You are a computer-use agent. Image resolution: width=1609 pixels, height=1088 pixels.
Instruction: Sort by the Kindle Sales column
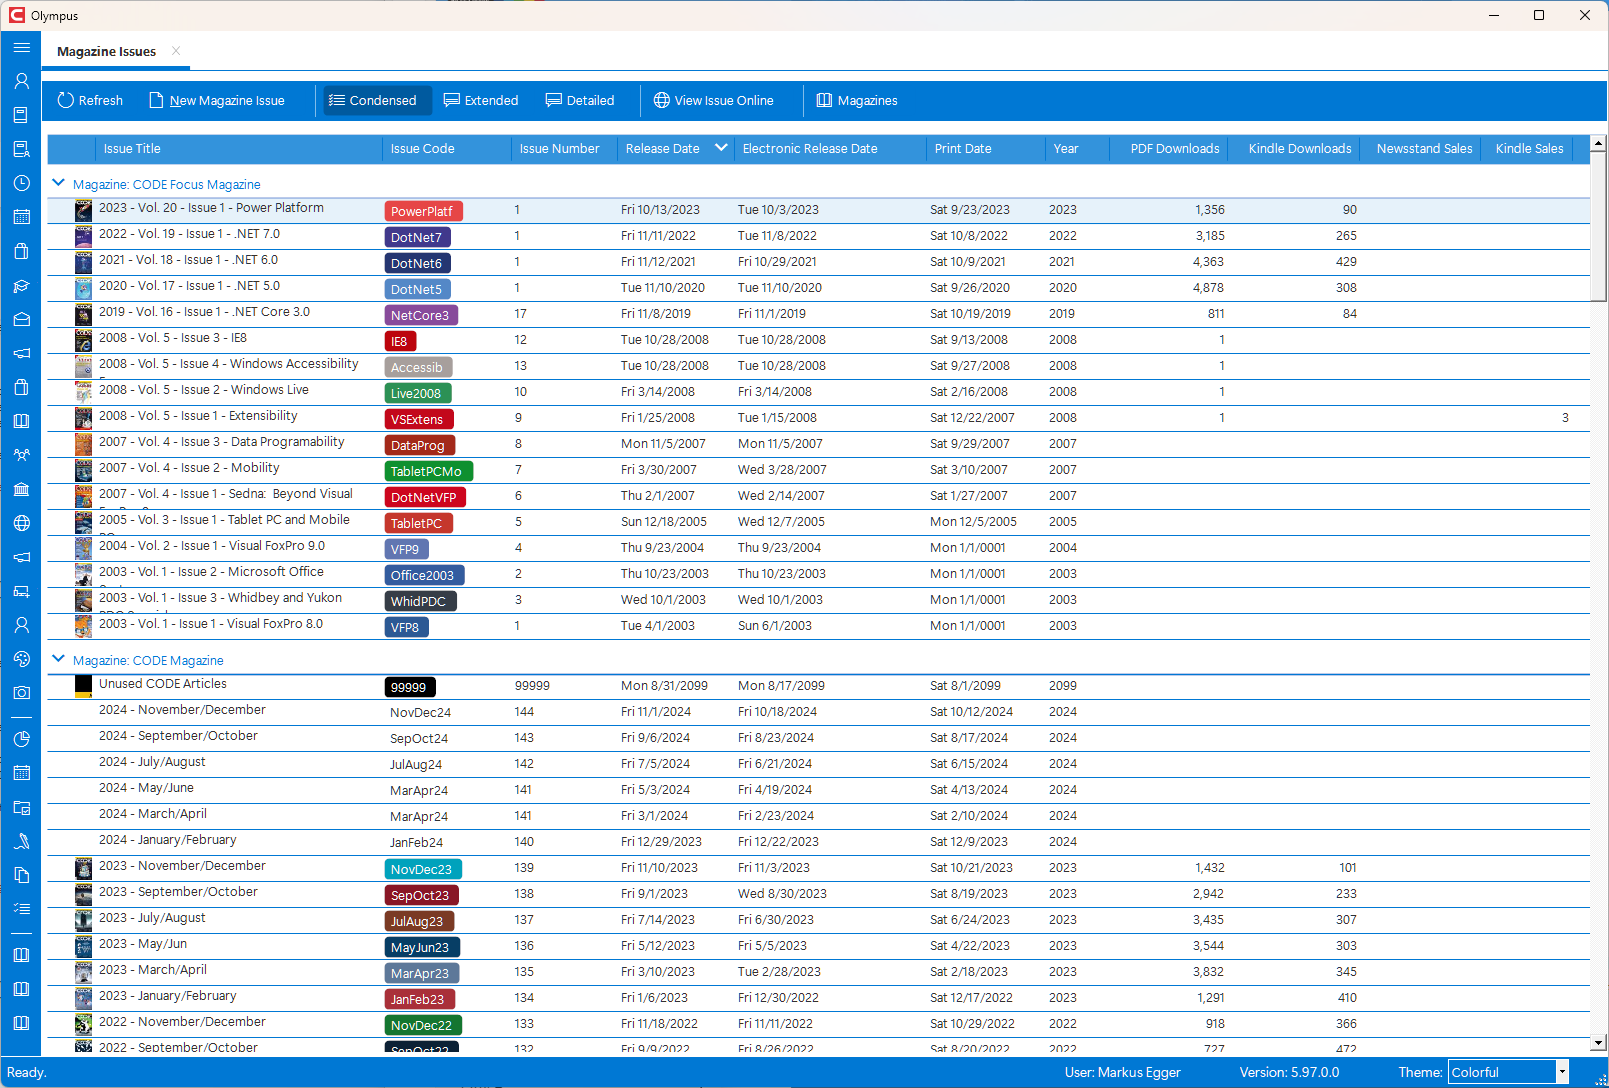1529,149
